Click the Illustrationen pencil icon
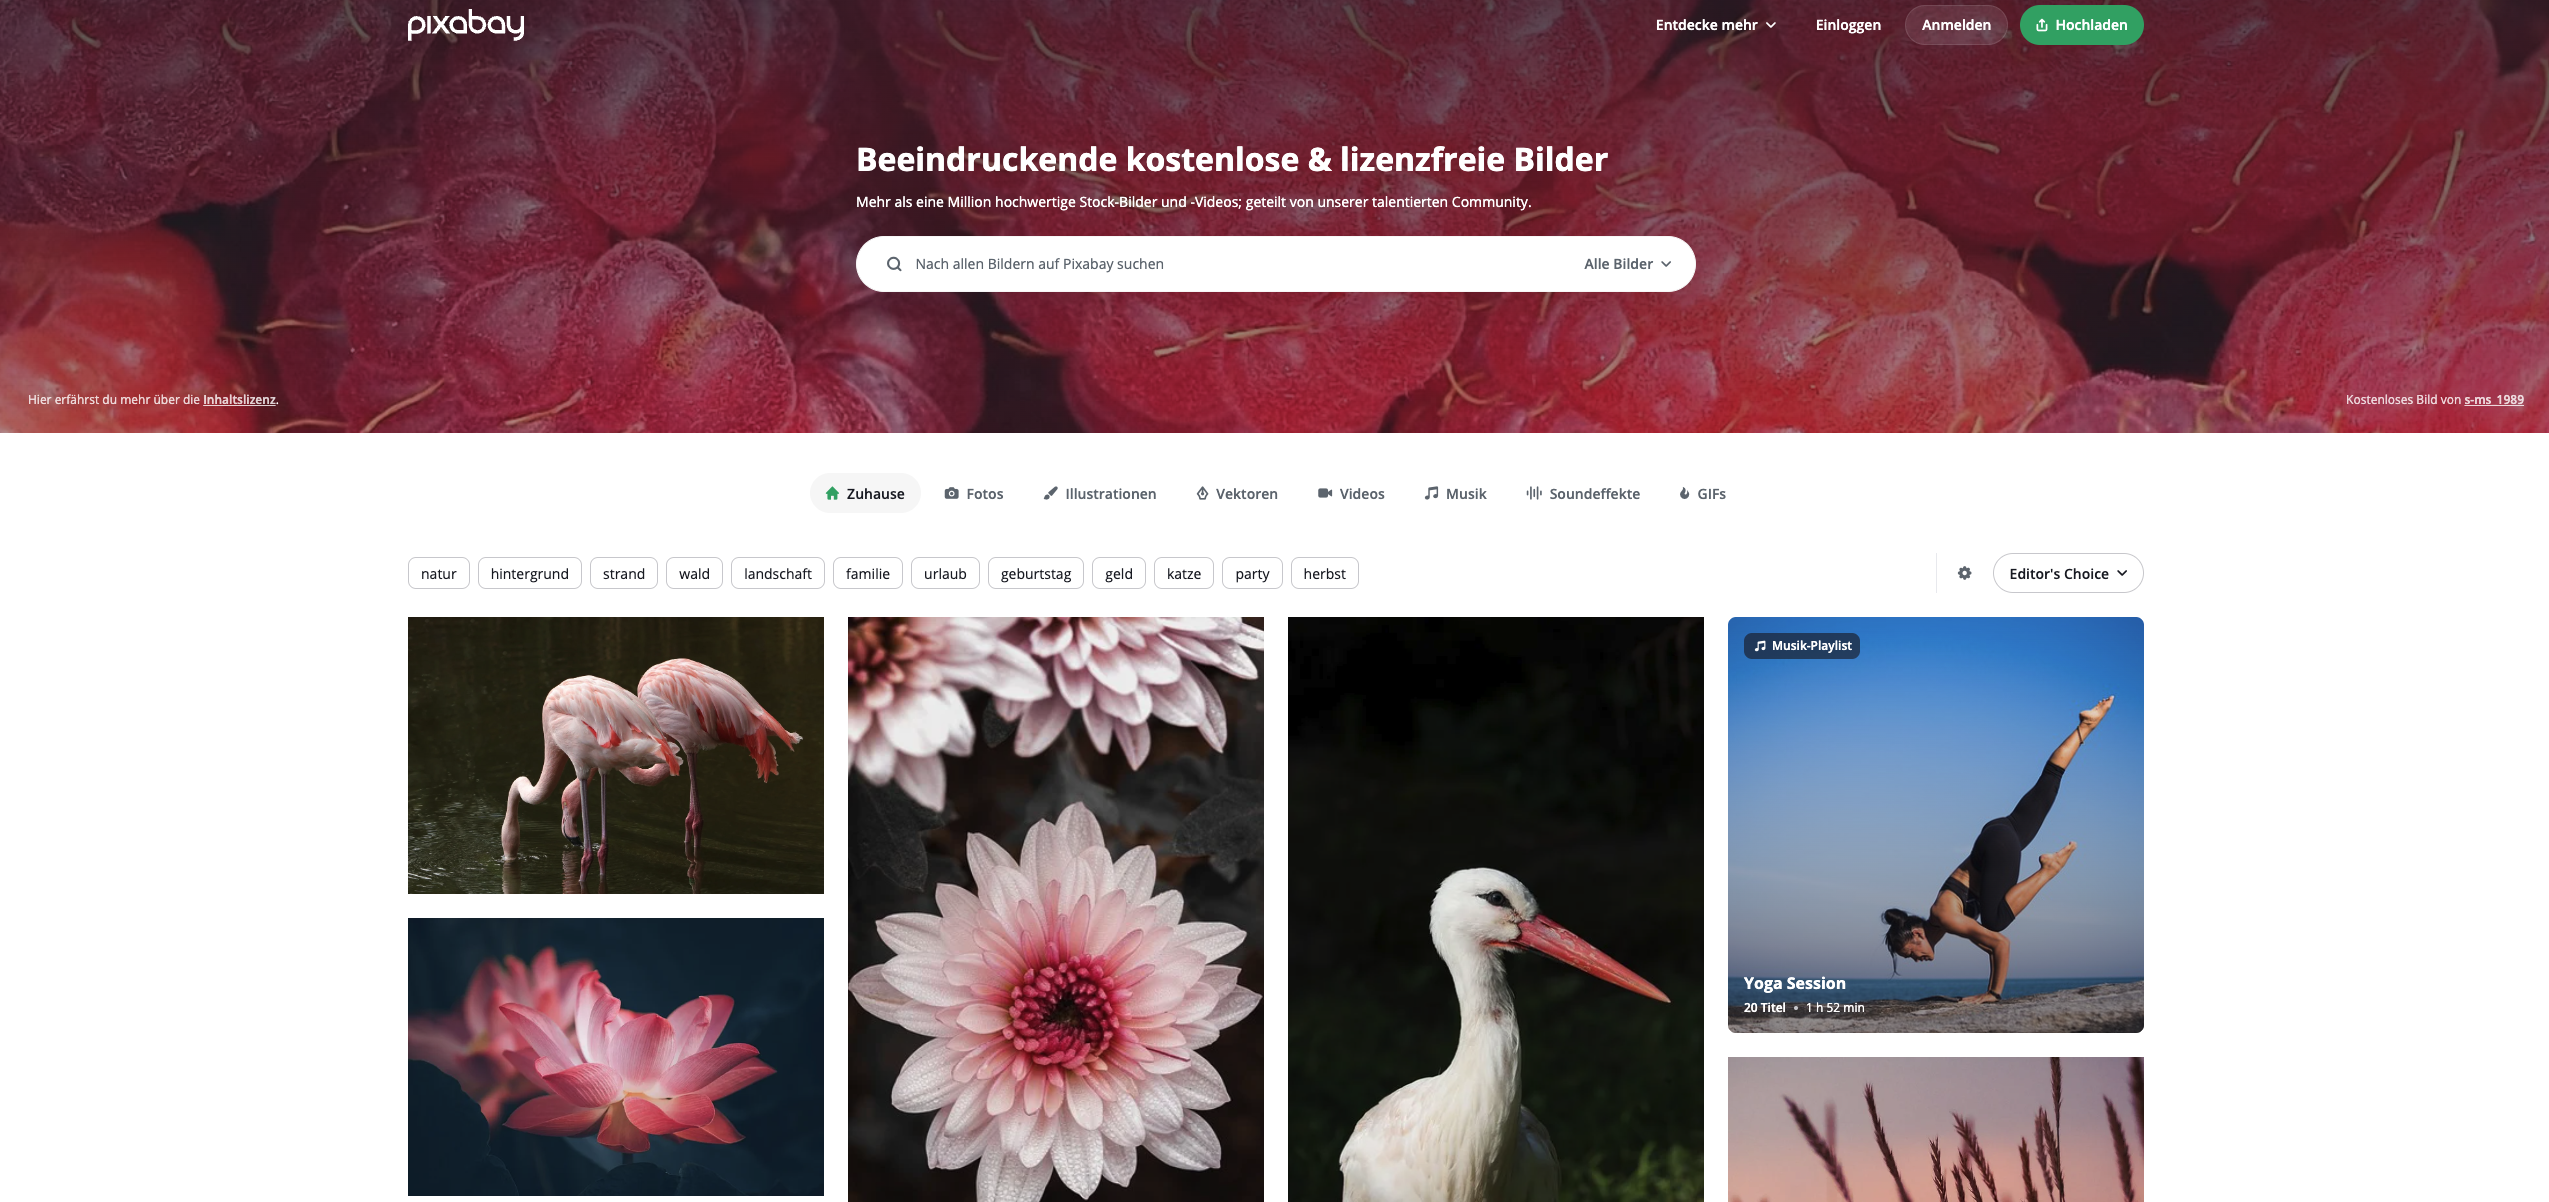The height and width of the screenshot is (1202, 2549). point(1047,493)
